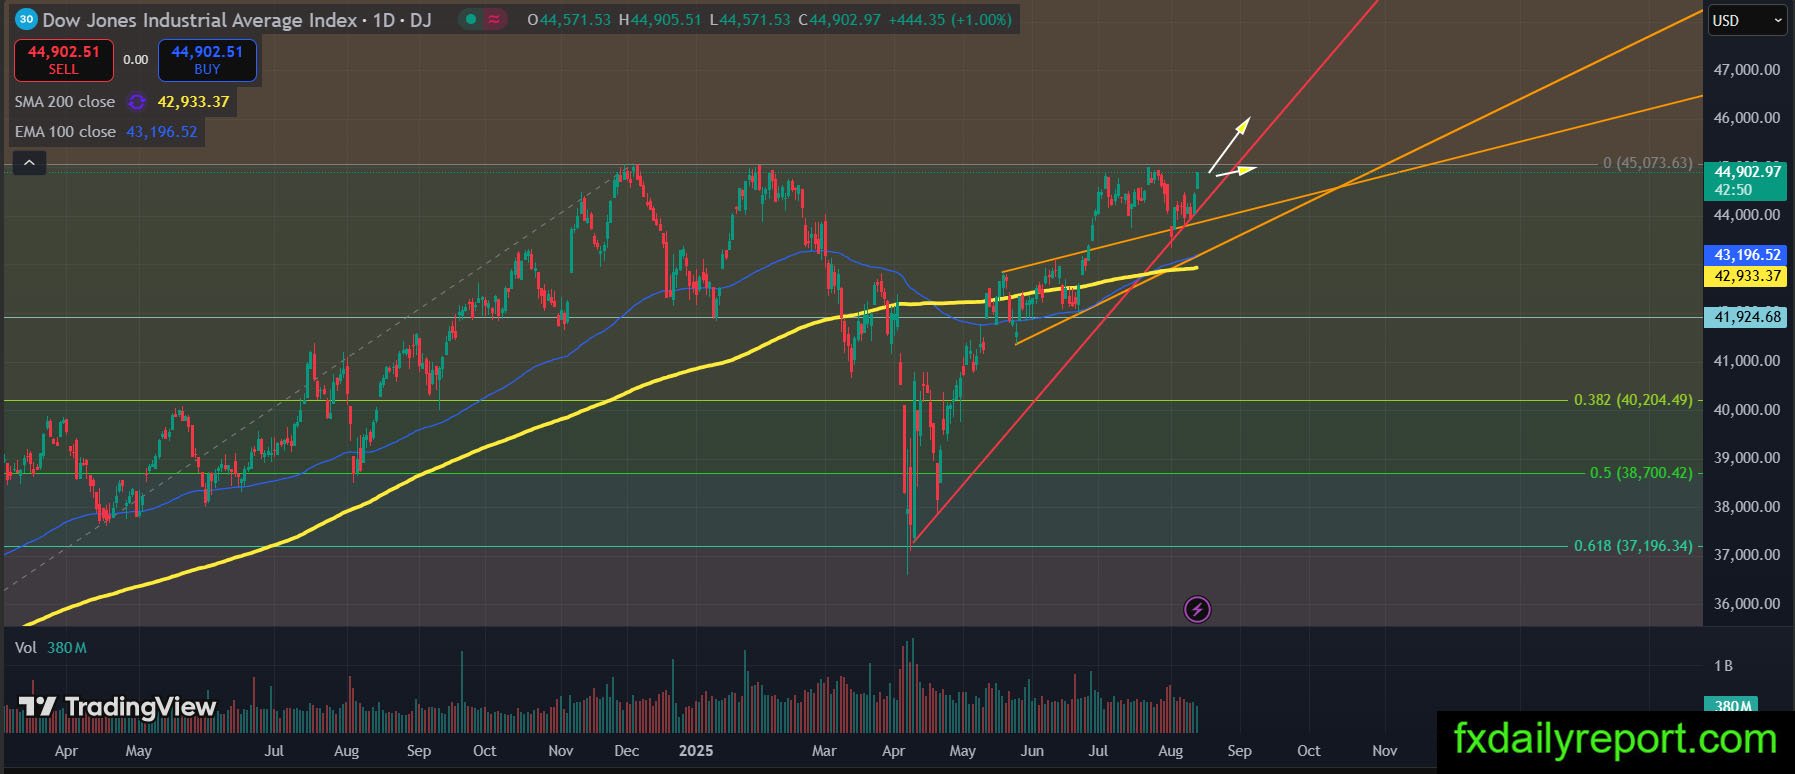Click the 41,924.68 horizontal line price tag

tap(1746, 317)
